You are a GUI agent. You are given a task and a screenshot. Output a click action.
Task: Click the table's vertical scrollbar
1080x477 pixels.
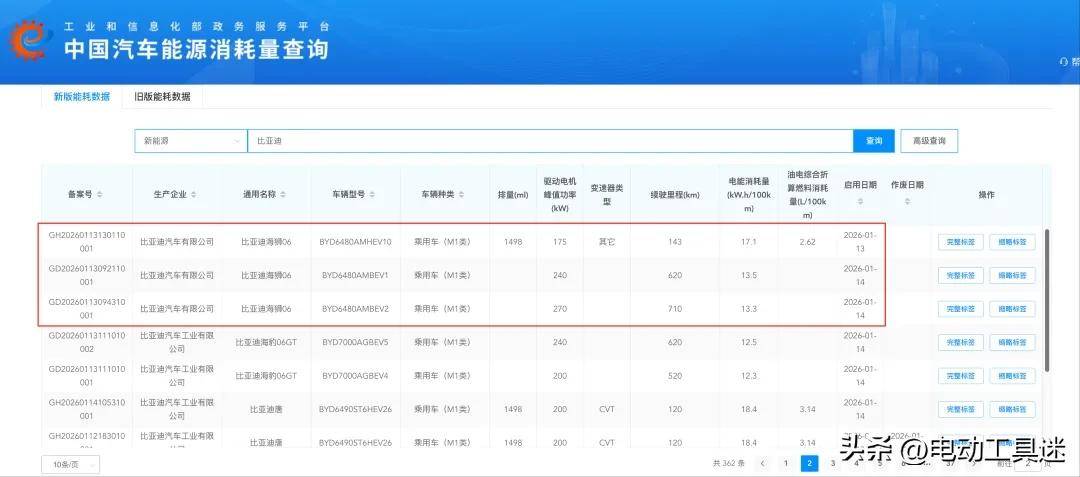[x=1047, y=280]
